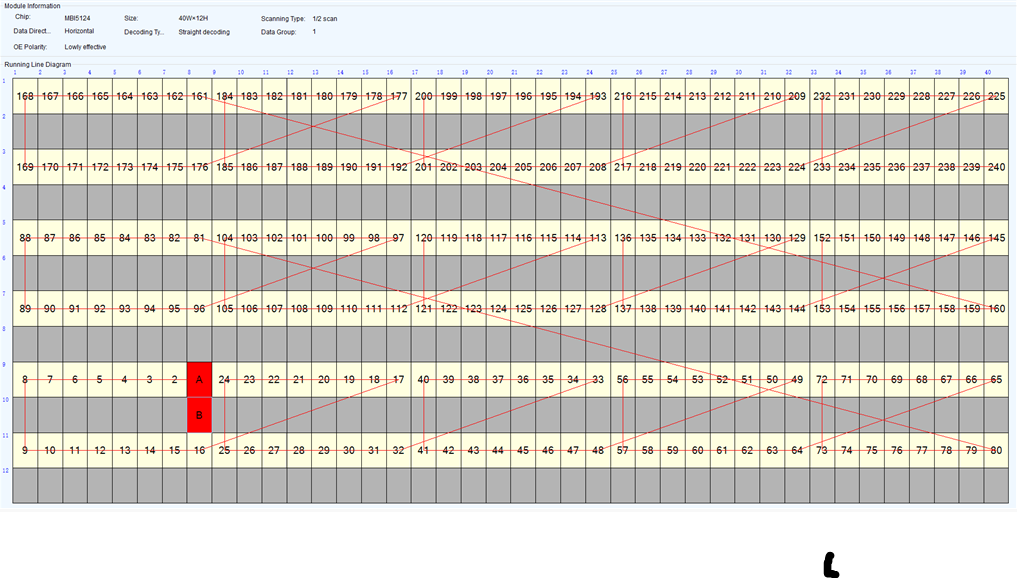Click the Running Line Diagram title bar
1017x578 pixels.
click(40, 62)
